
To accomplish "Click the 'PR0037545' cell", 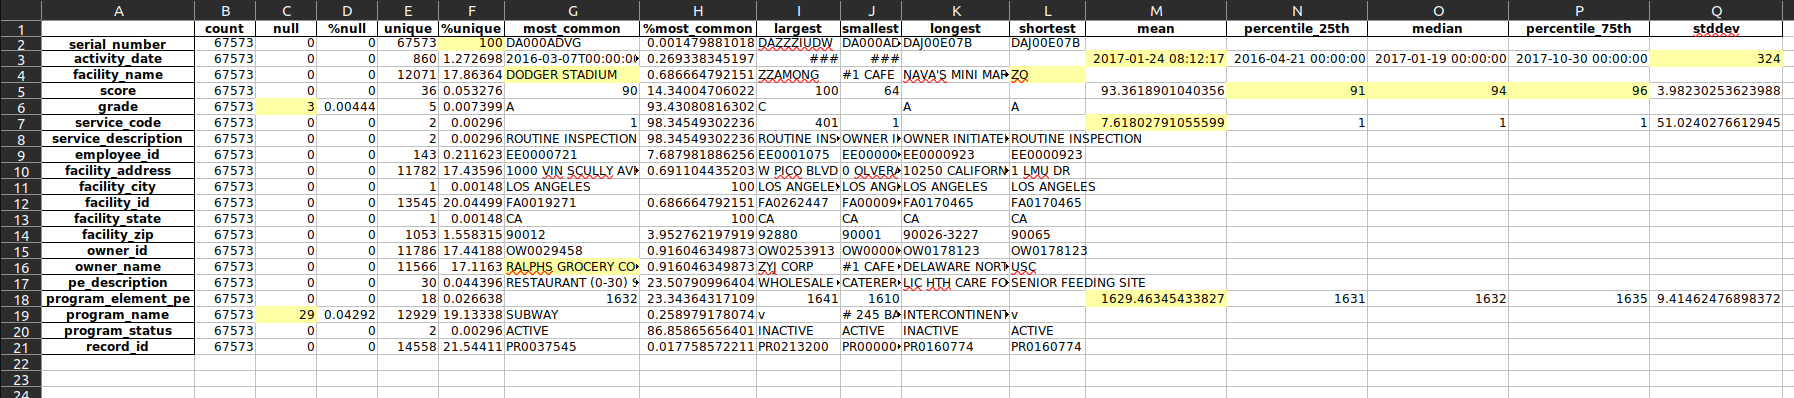I will click(x=572, y=347).
